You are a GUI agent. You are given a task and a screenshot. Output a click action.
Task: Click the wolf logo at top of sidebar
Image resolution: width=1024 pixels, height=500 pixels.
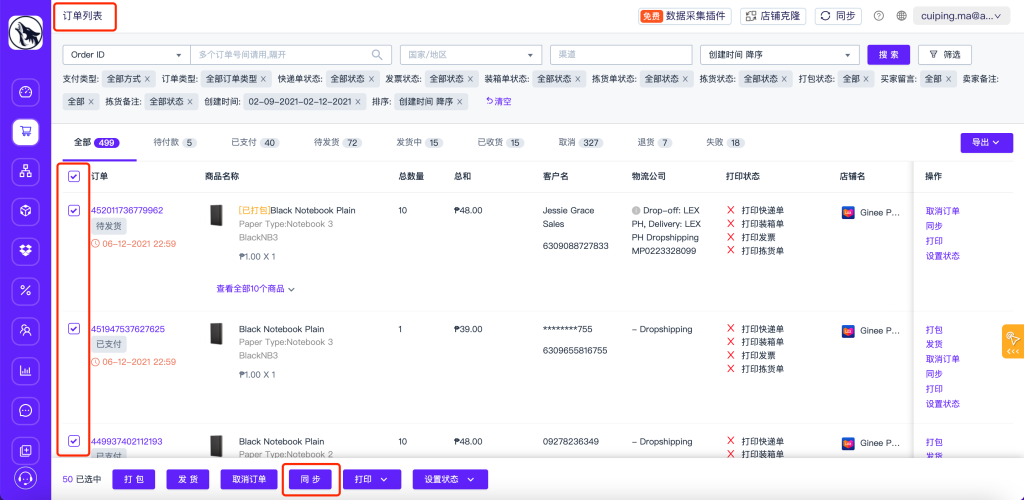click(25, 33)
